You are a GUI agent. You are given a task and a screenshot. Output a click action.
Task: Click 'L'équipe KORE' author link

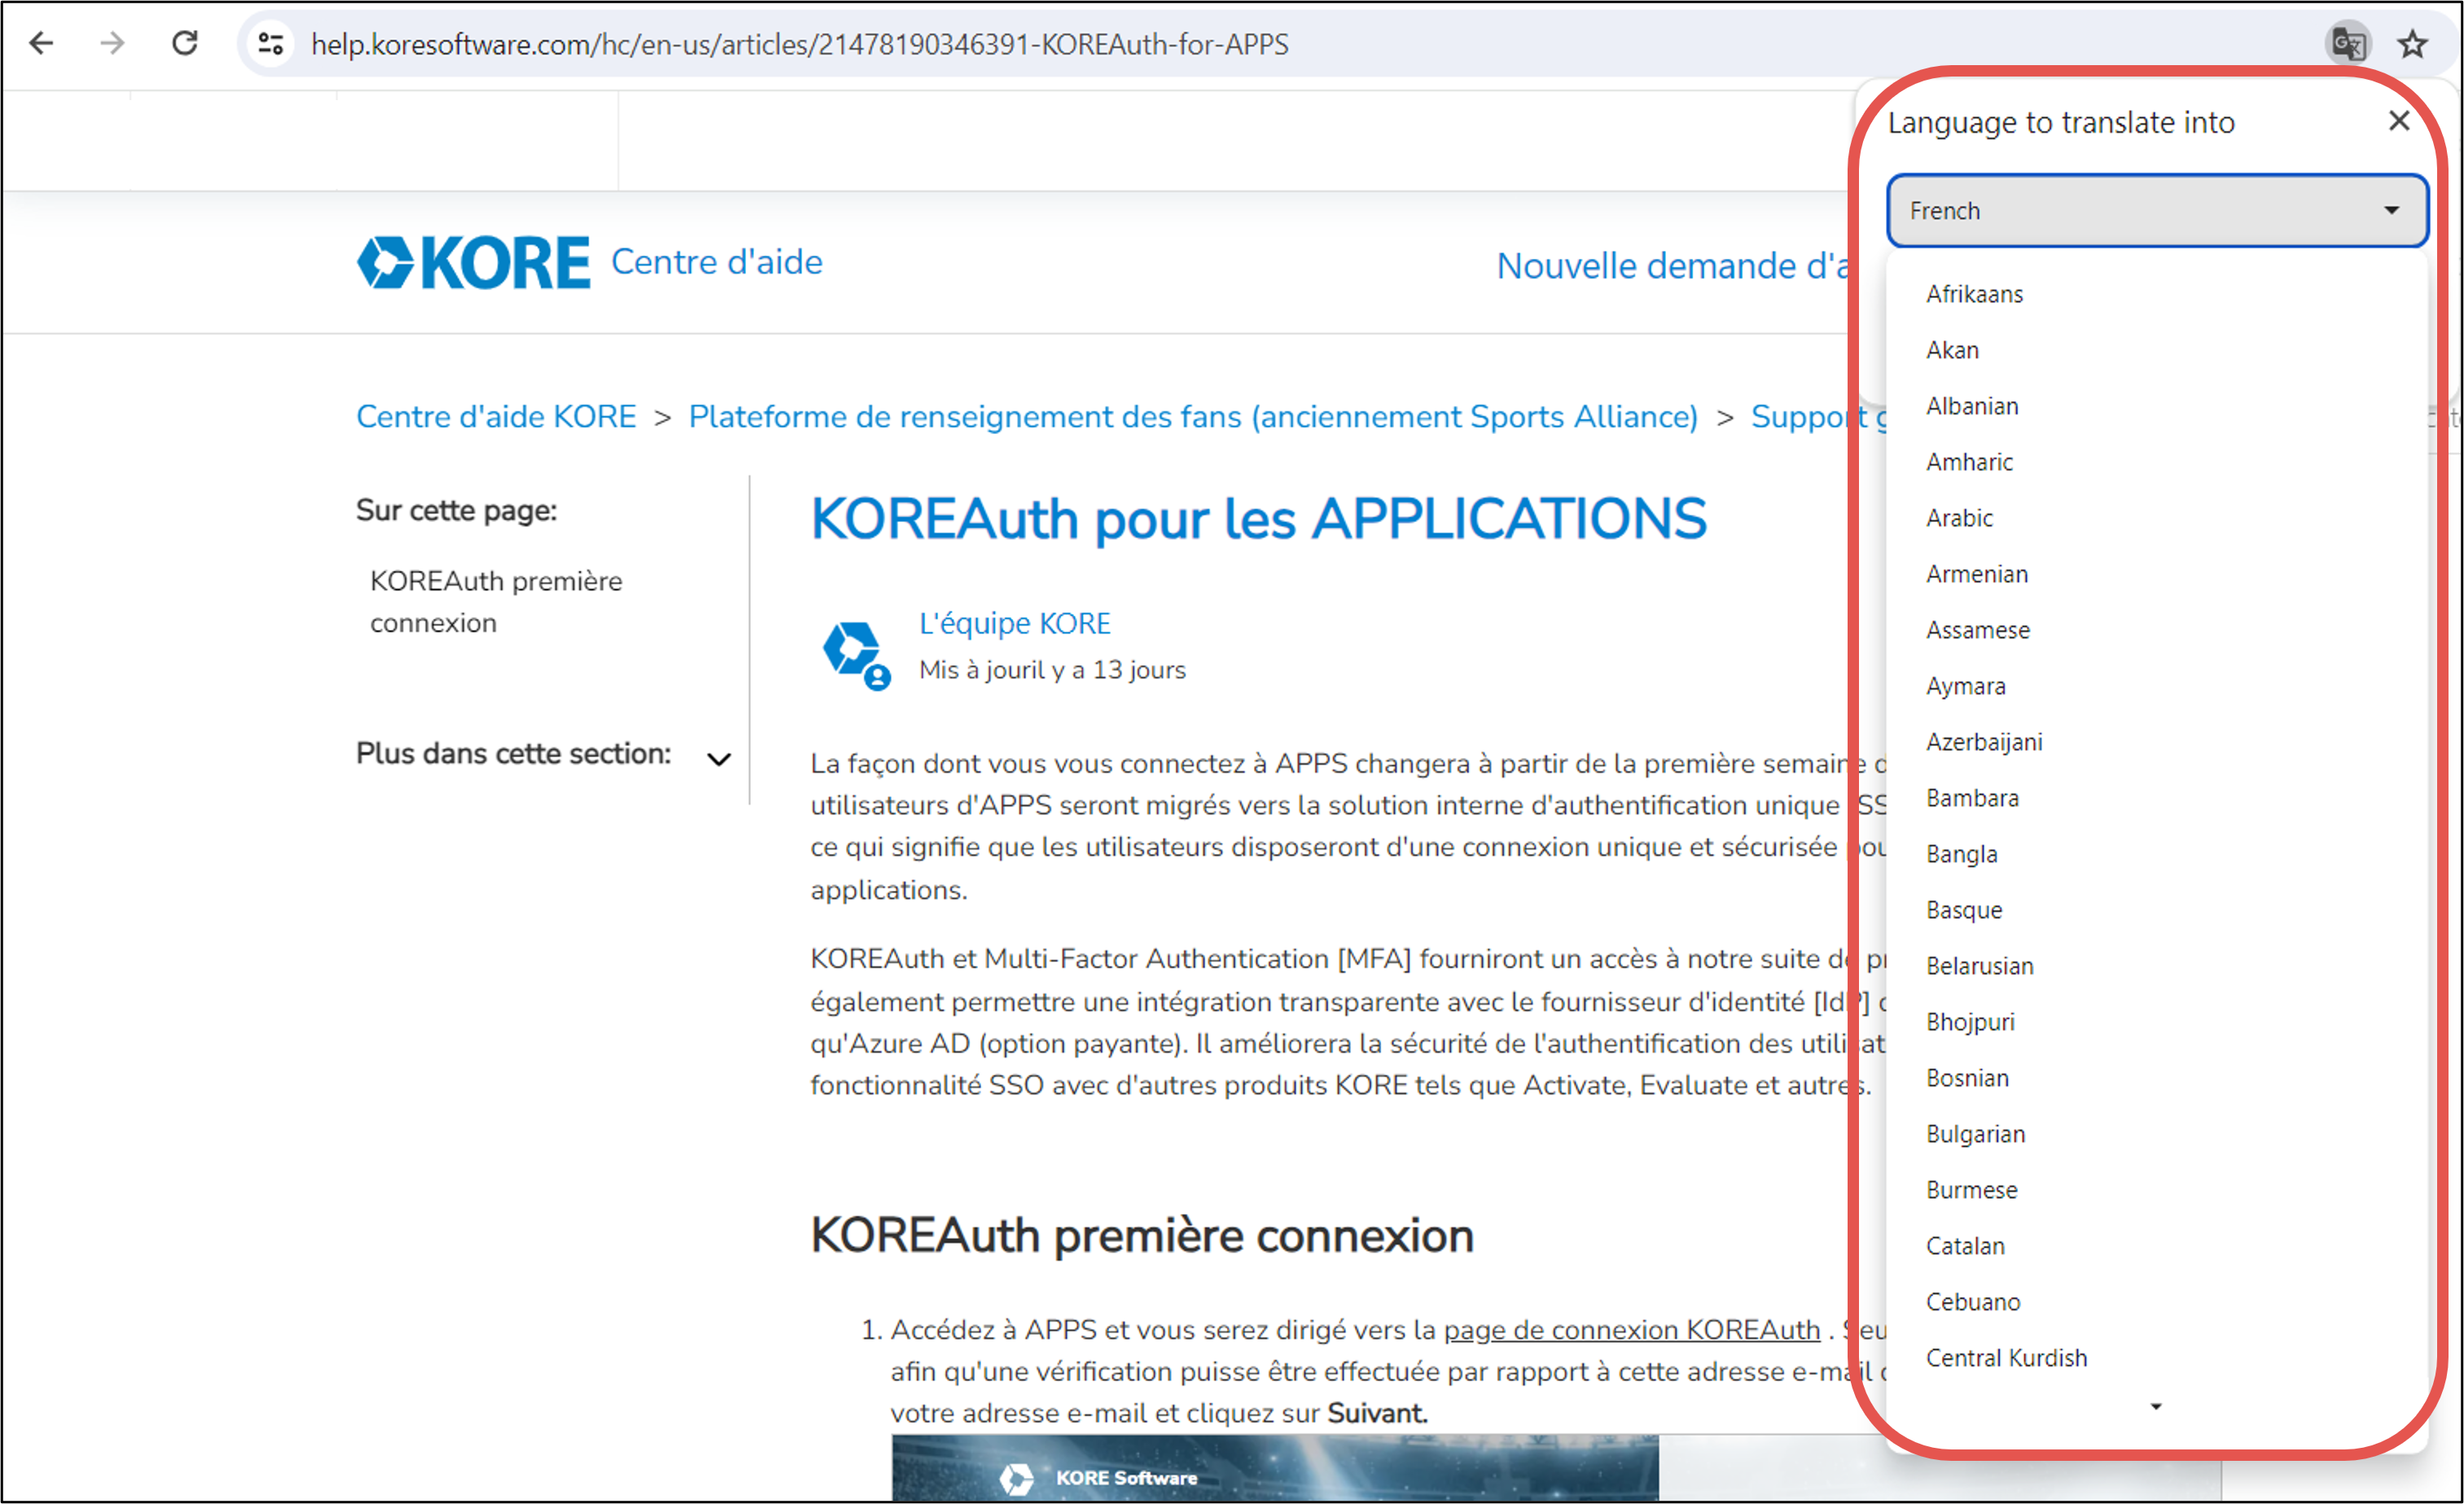[1015, 623]
